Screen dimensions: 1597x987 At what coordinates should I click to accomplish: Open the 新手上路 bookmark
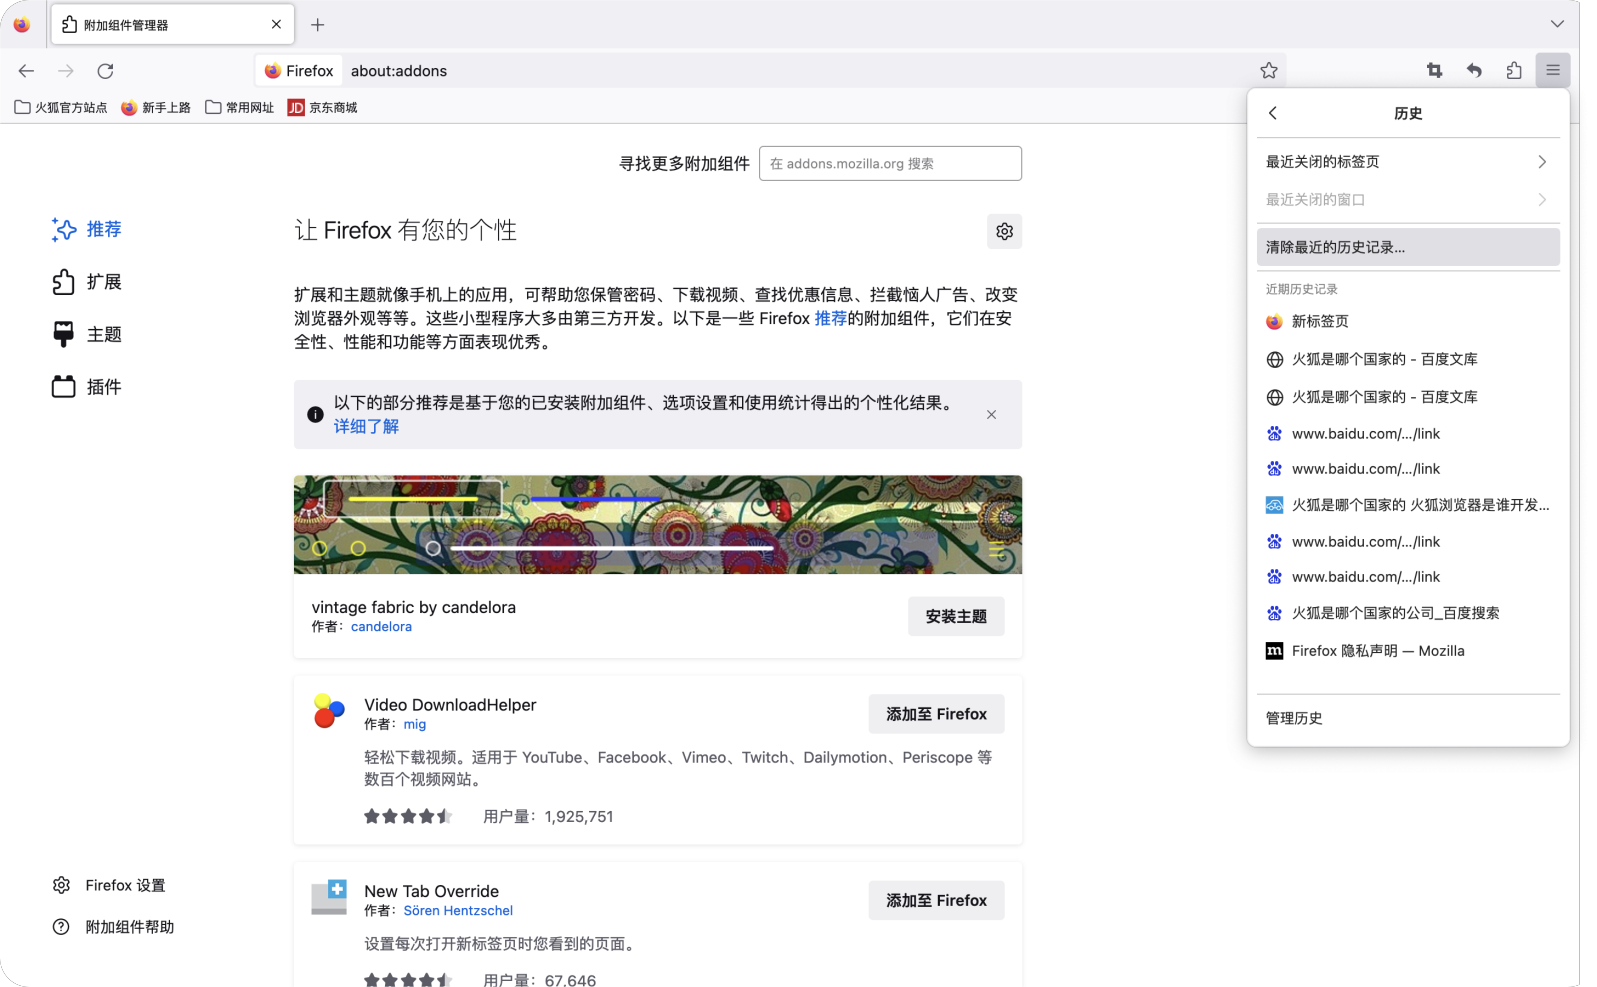click(156, 107)
